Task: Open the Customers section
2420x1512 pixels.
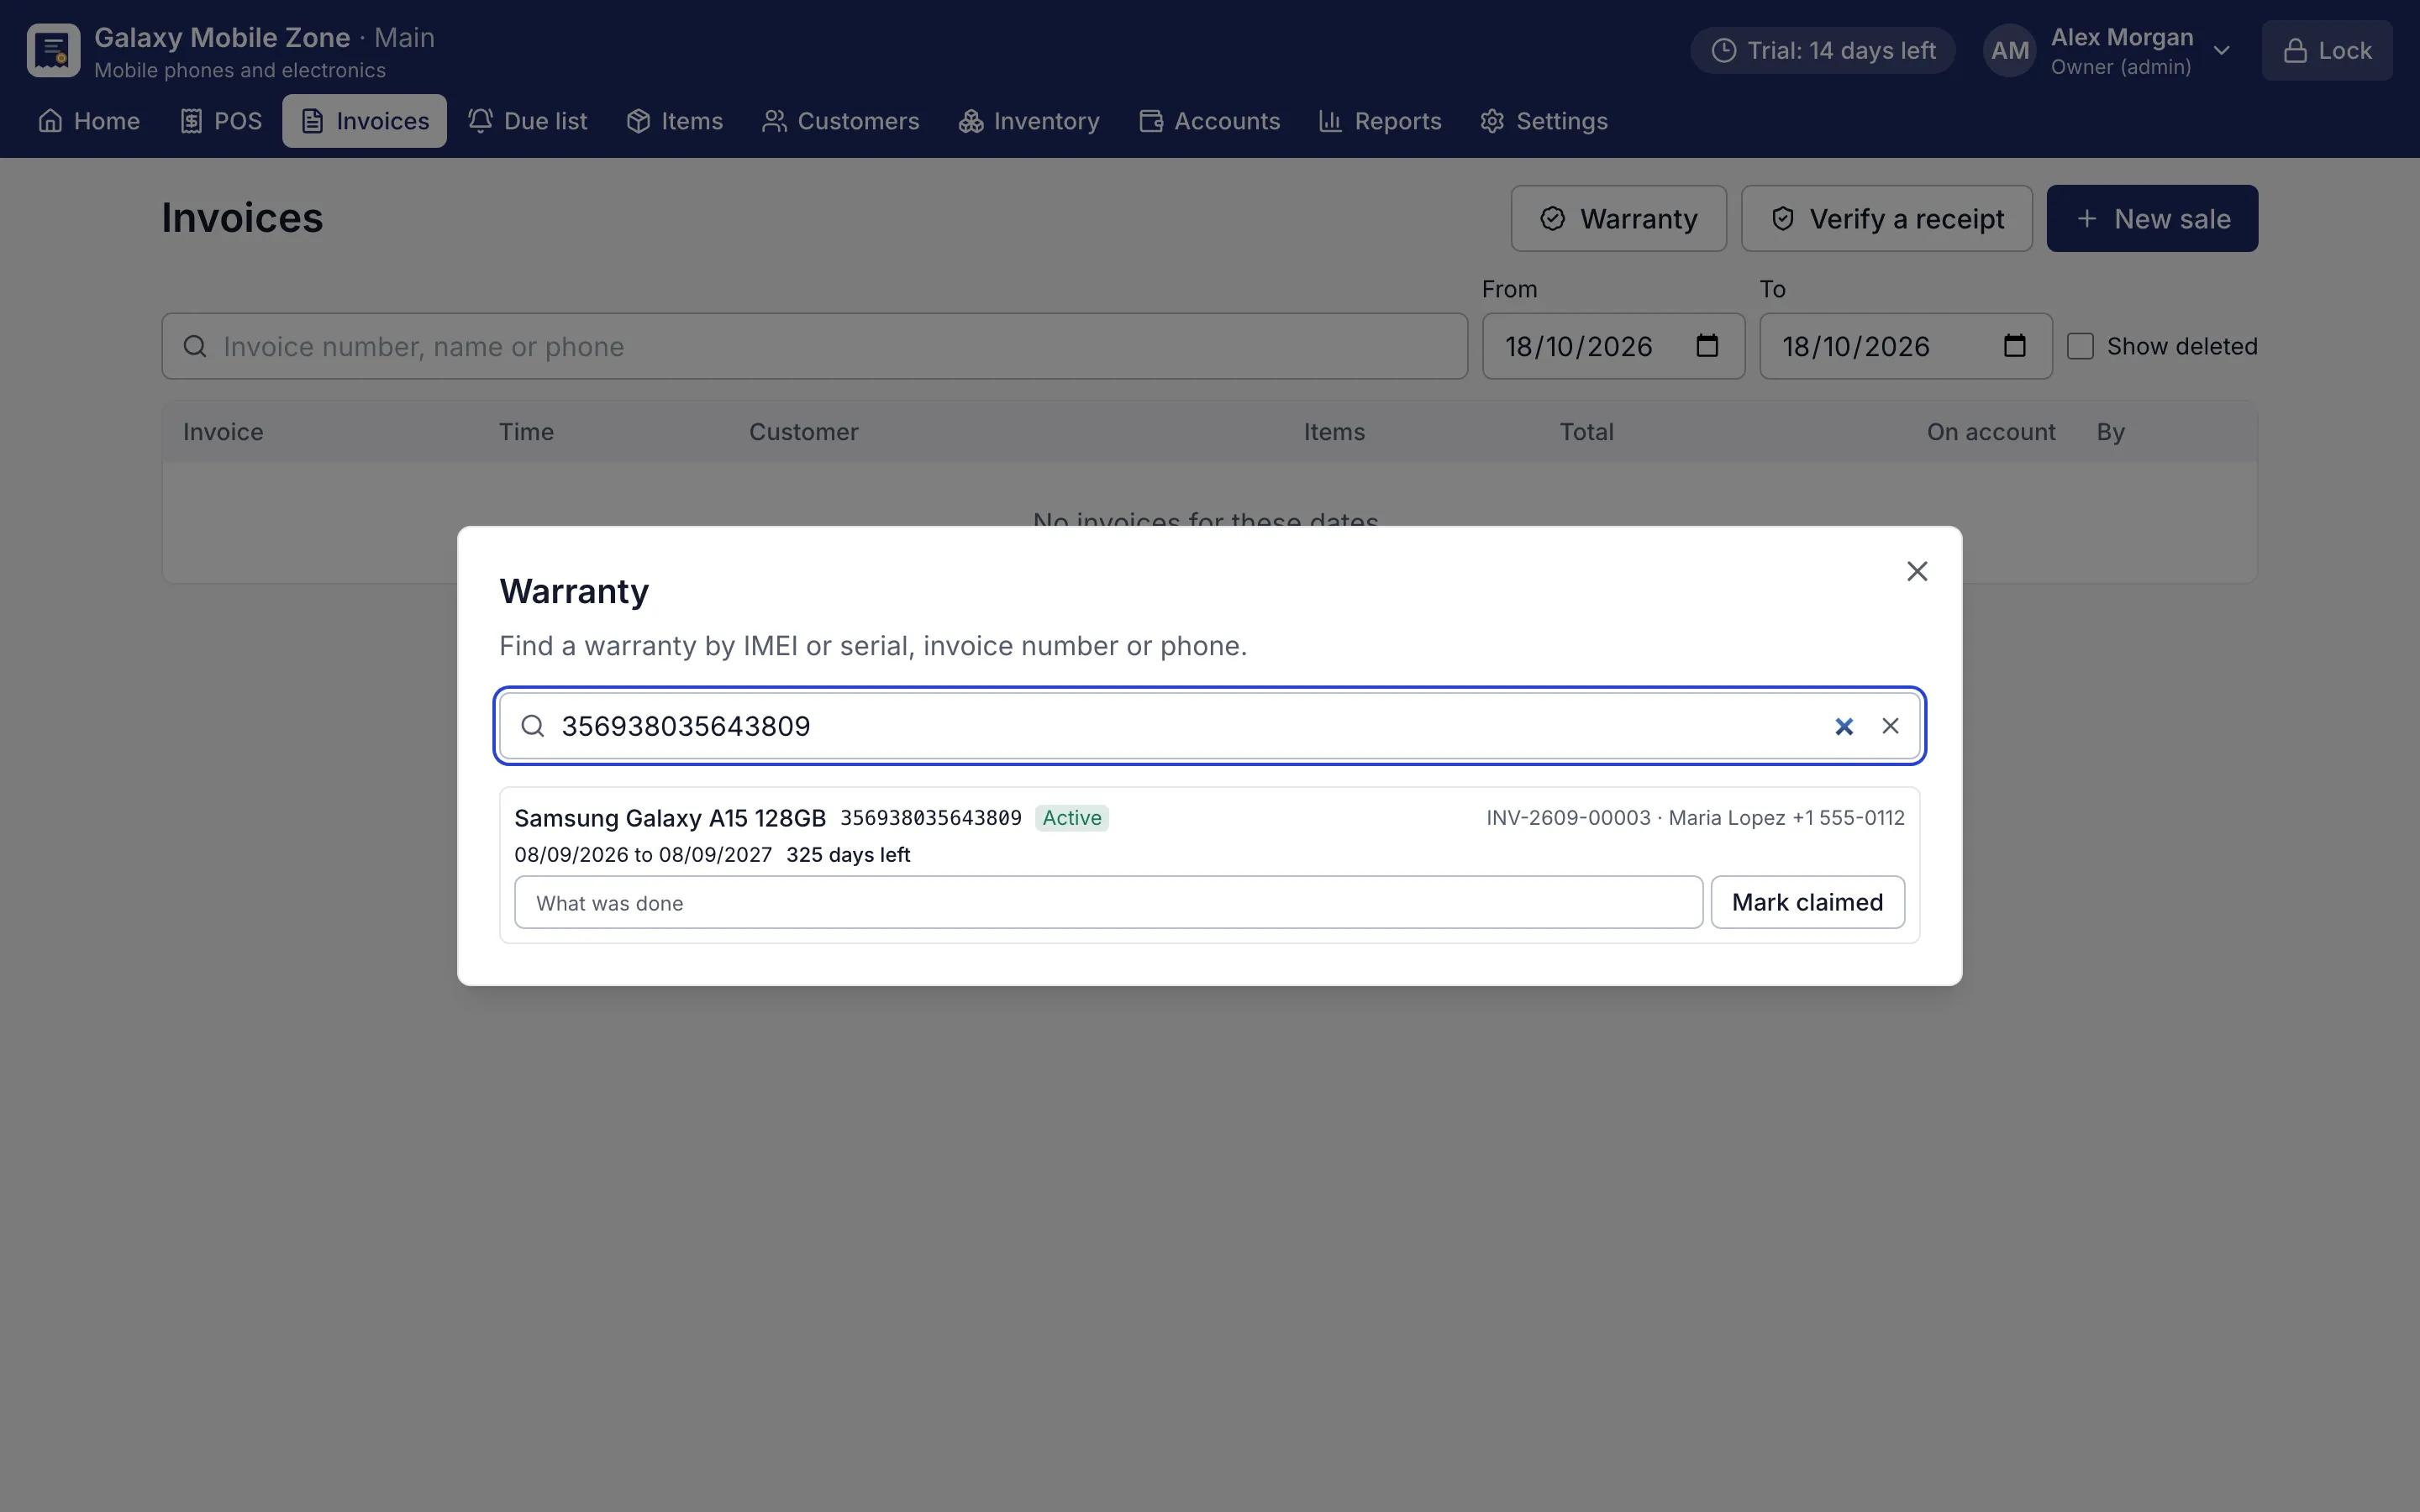Action: click(x=840, y=121)
